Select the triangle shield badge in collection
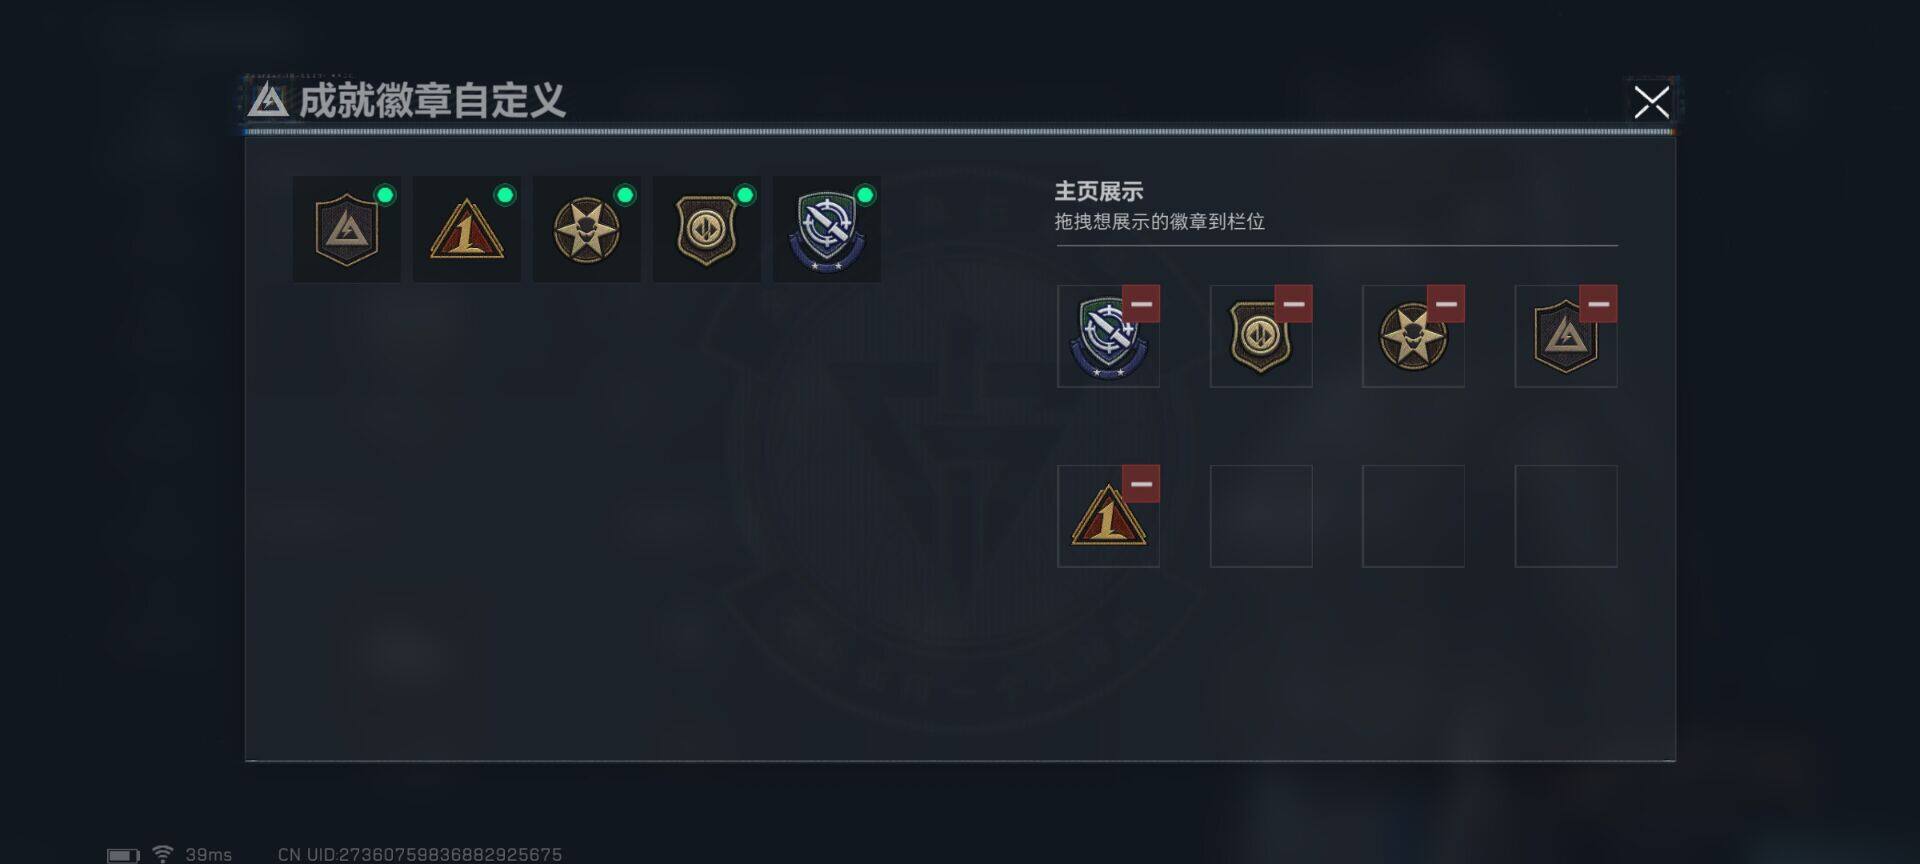The image size is (1920, 864). (x=346, y=230)
